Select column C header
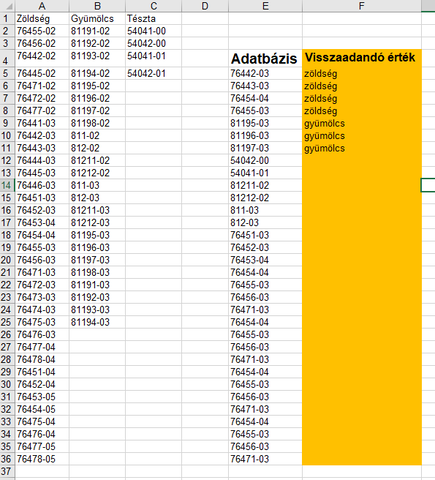This screenshot has width=435, height=480. [154, 6]
